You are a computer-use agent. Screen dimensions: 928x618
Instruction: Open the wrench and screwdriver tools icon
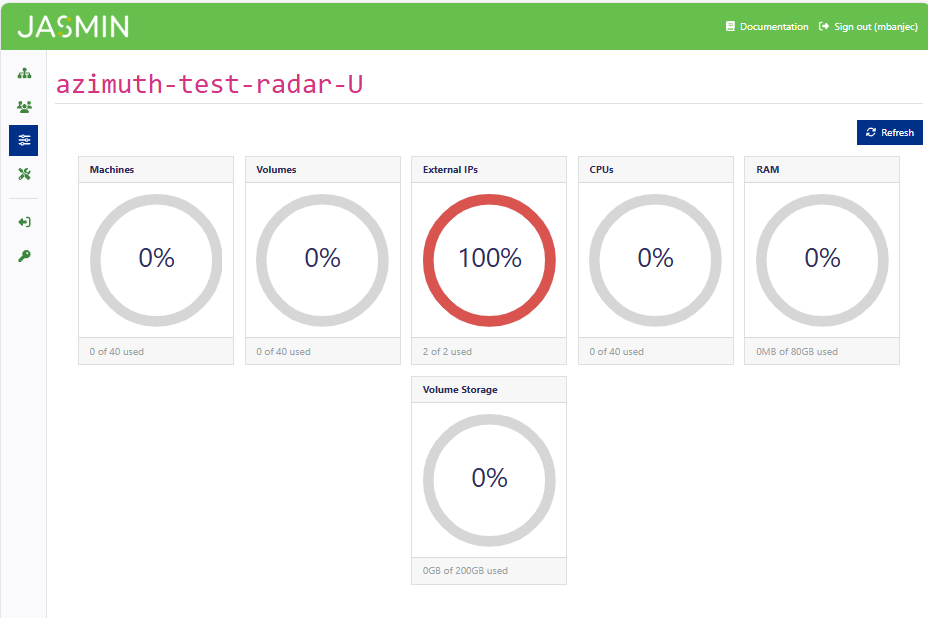[x=24, y=174]
